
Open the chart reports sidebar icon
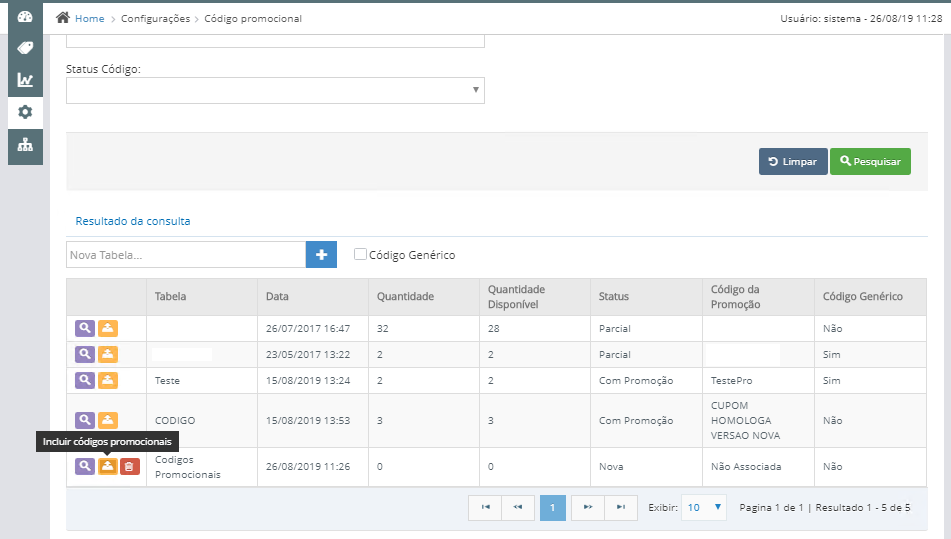pos(25,80)
